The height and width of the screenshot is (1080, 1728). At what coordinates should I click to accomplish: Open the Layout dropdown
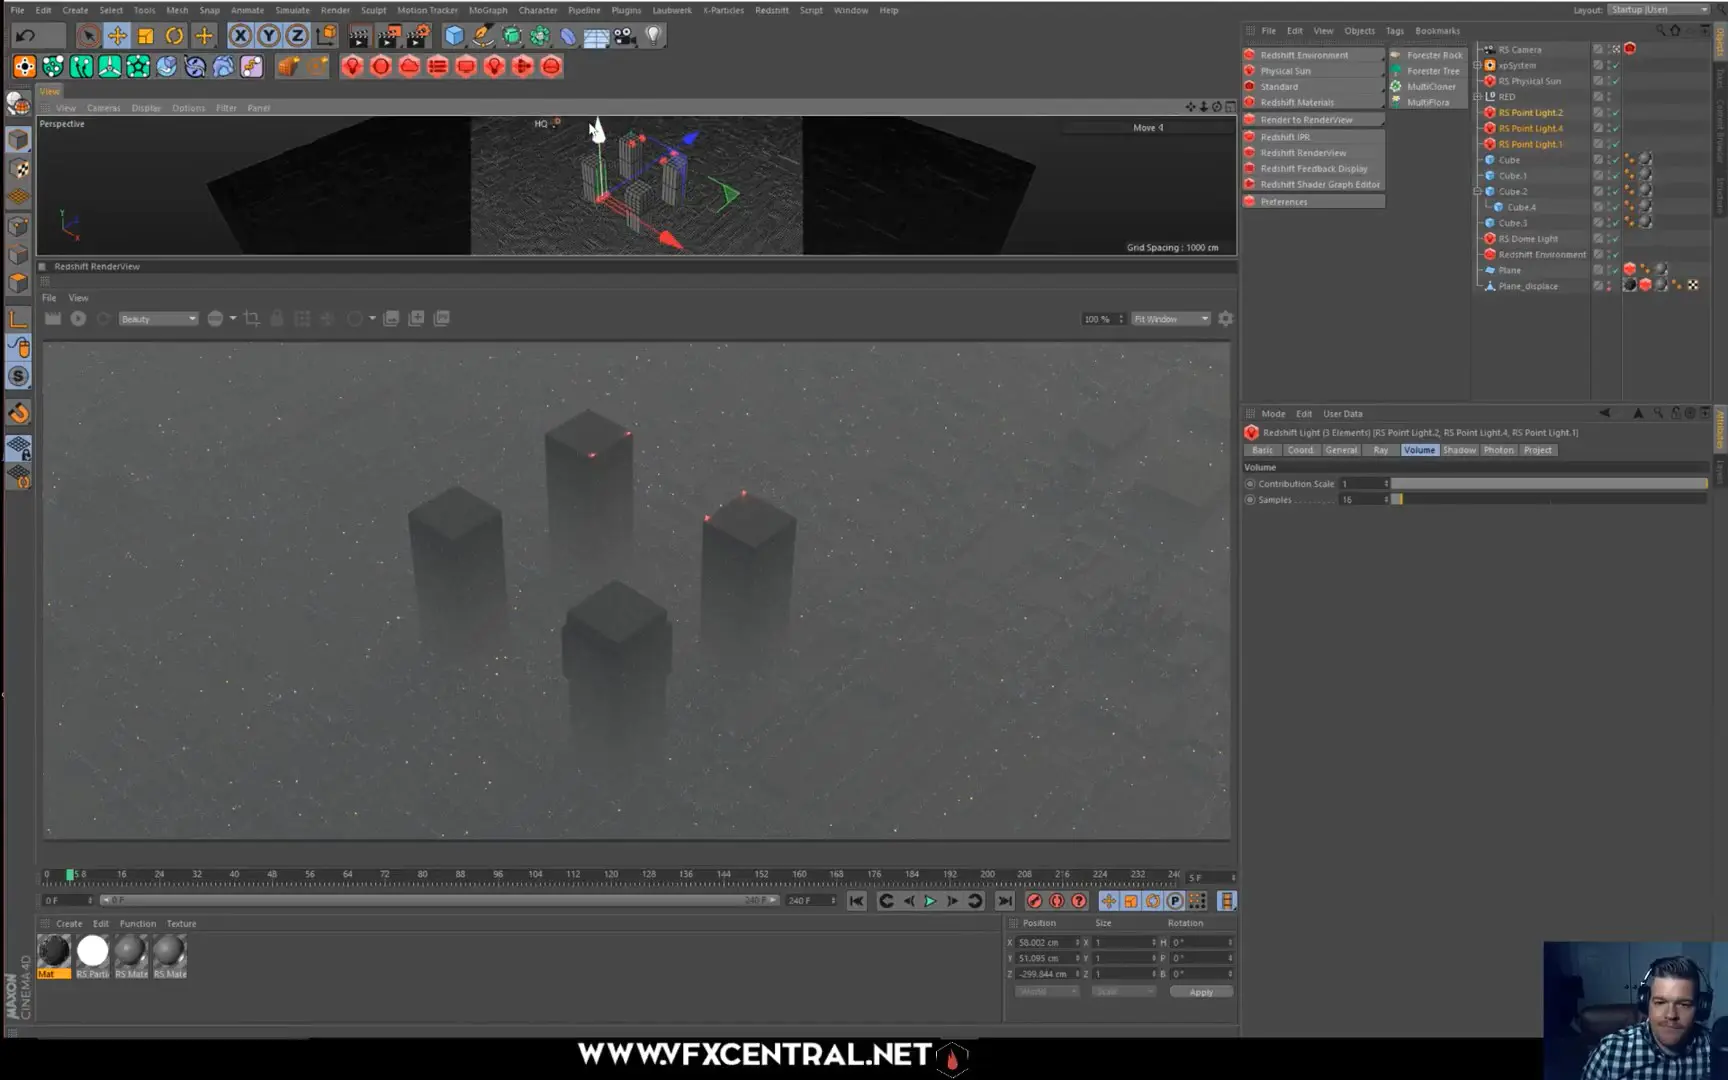pos(1659,9)
